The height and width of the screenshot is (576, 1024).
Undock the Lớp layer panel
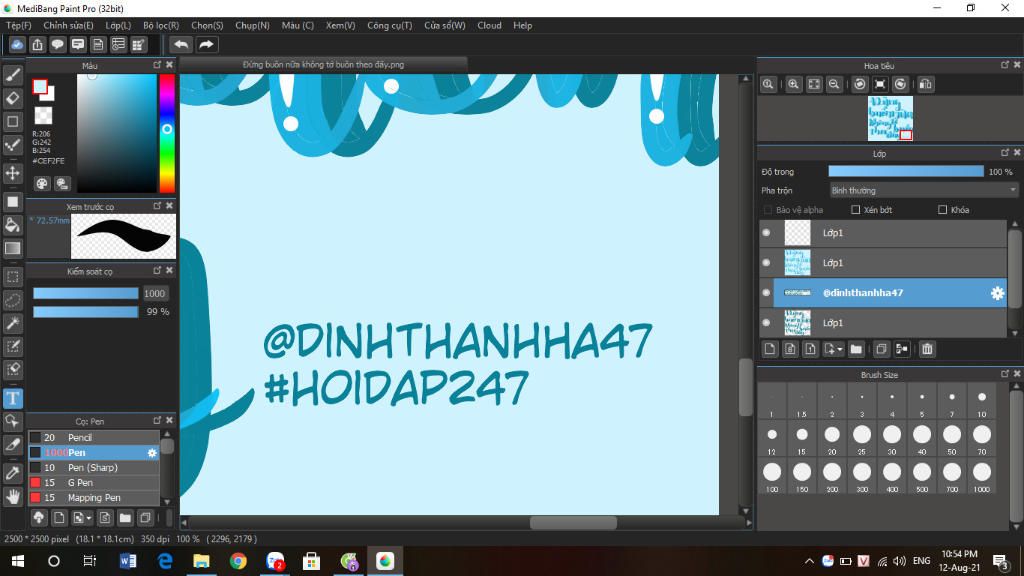tap(1004, 153)
